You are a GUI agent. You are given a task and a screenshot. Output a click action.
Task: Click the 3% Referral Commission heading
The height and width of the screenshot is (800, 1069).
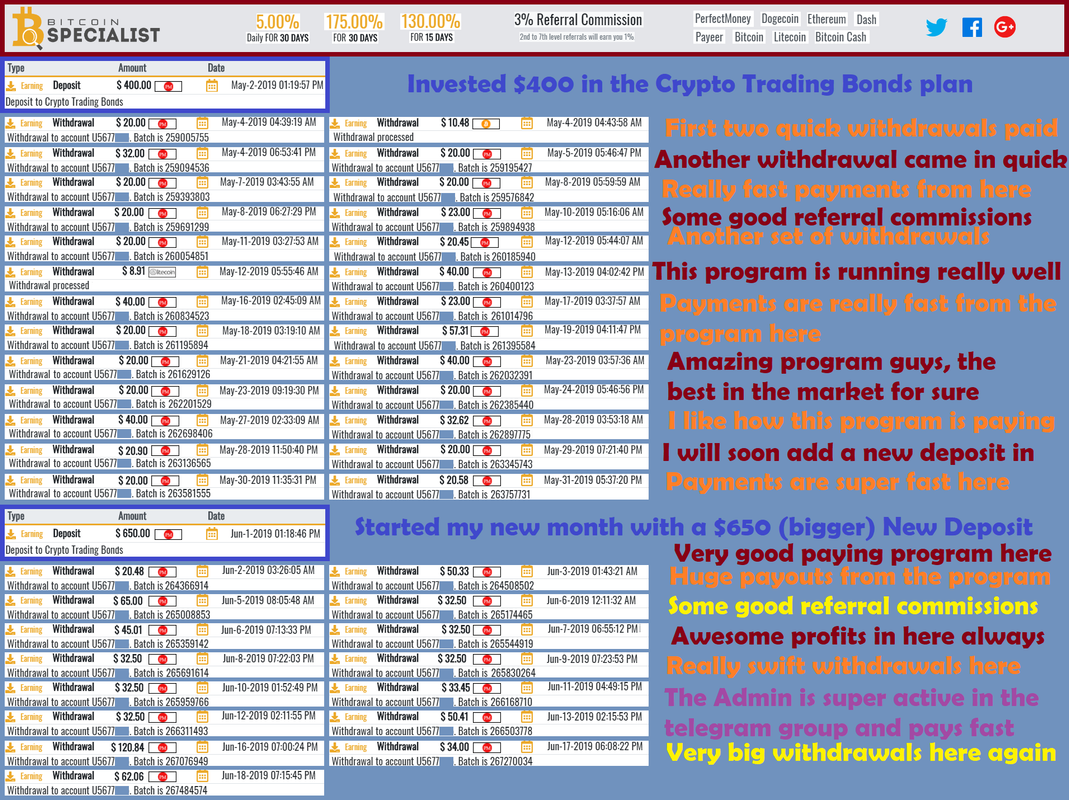(578, 20)
